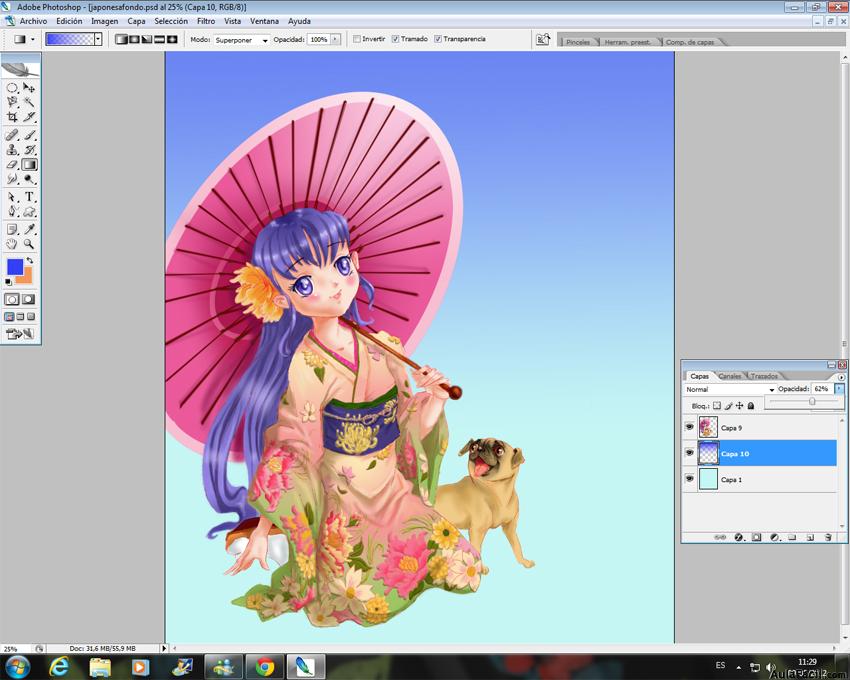Select the Move tool

(29, 87)
